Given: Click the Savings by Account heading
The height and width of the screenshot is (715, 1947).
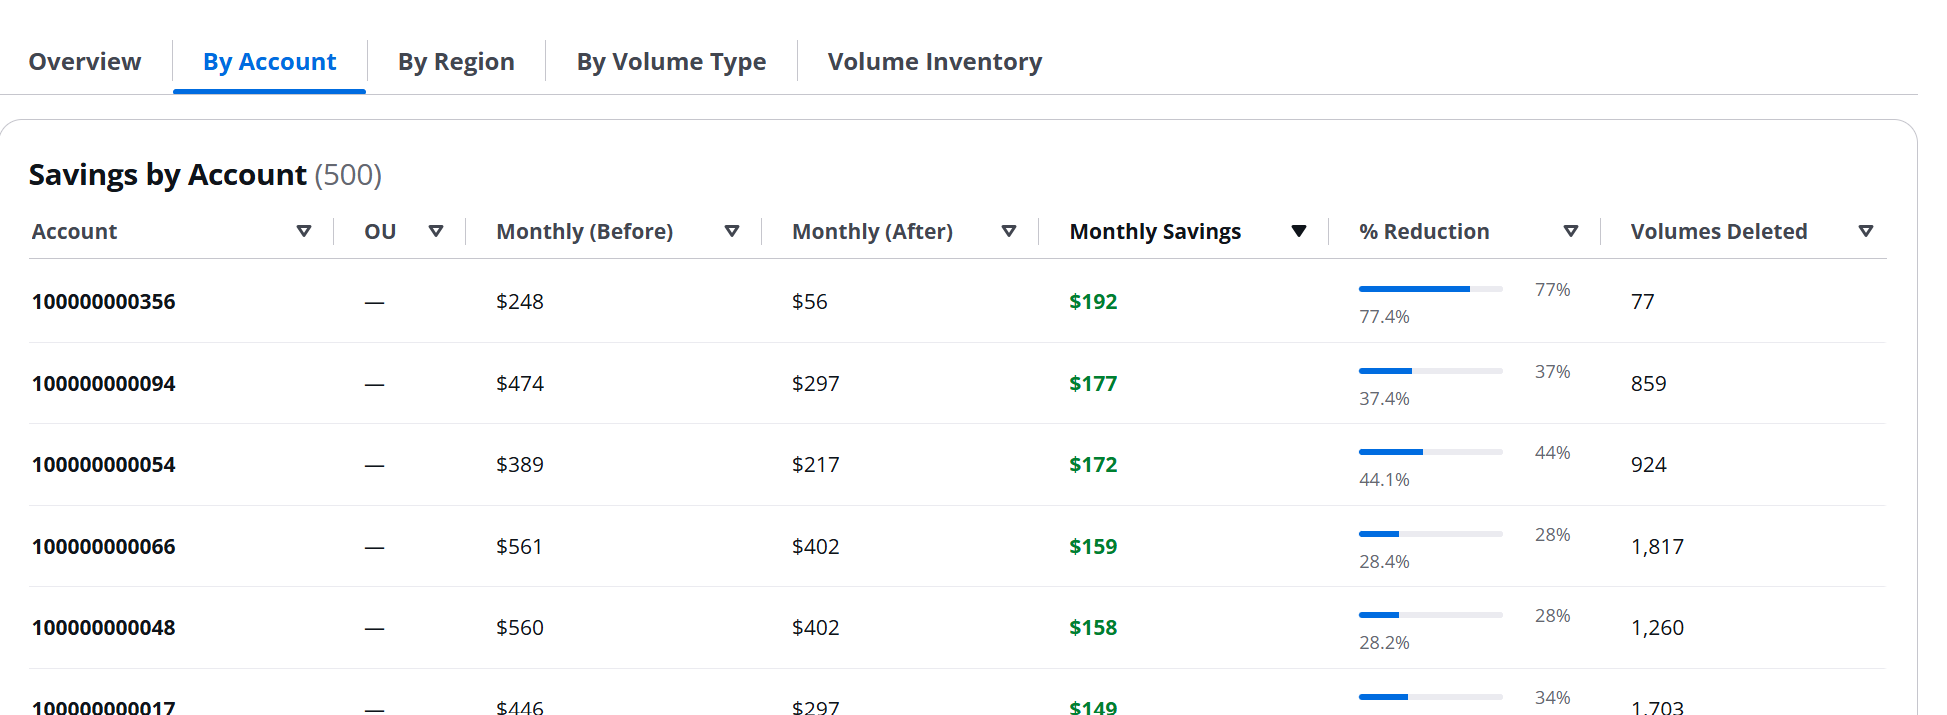Looking at the screenshot, I should 167,175.
